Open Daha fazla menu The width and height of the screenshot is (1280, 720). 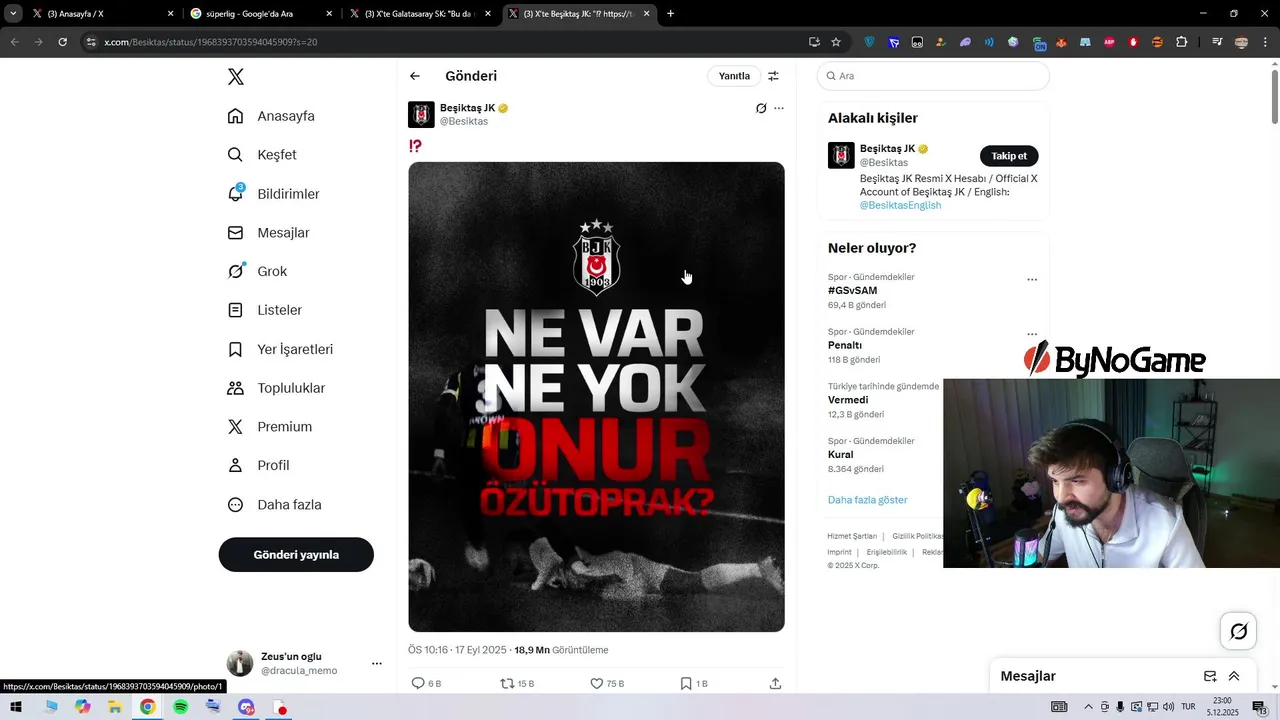274,505
